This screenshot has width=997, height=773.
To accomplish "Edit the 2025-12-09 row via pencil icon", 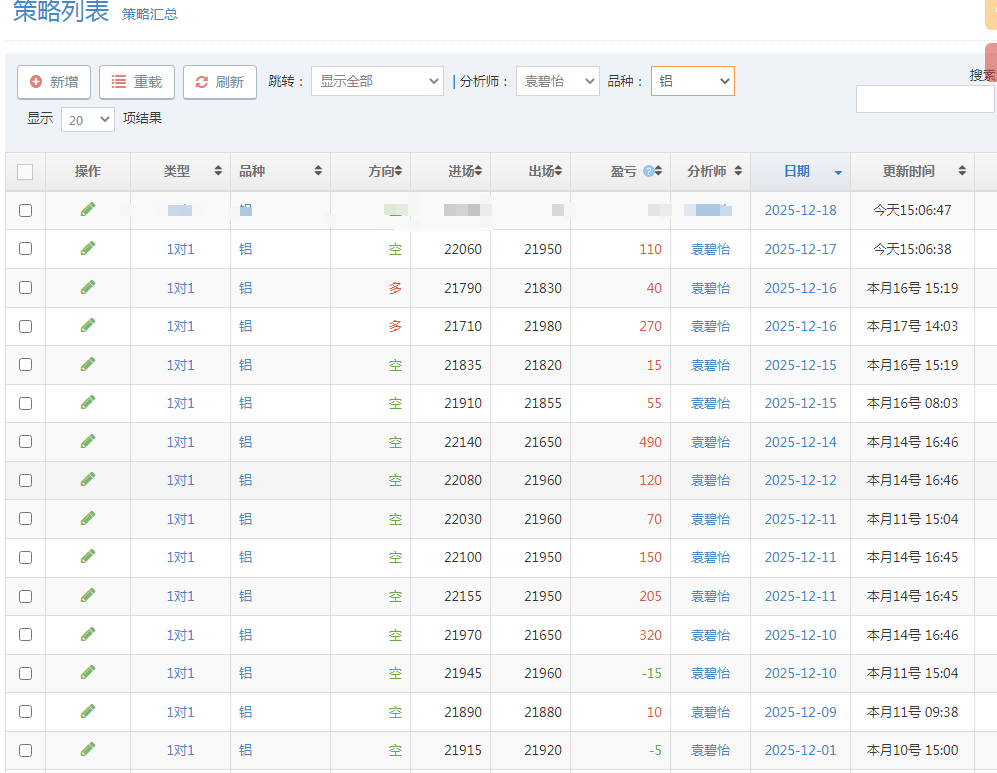I will click(x=87, y=712).
